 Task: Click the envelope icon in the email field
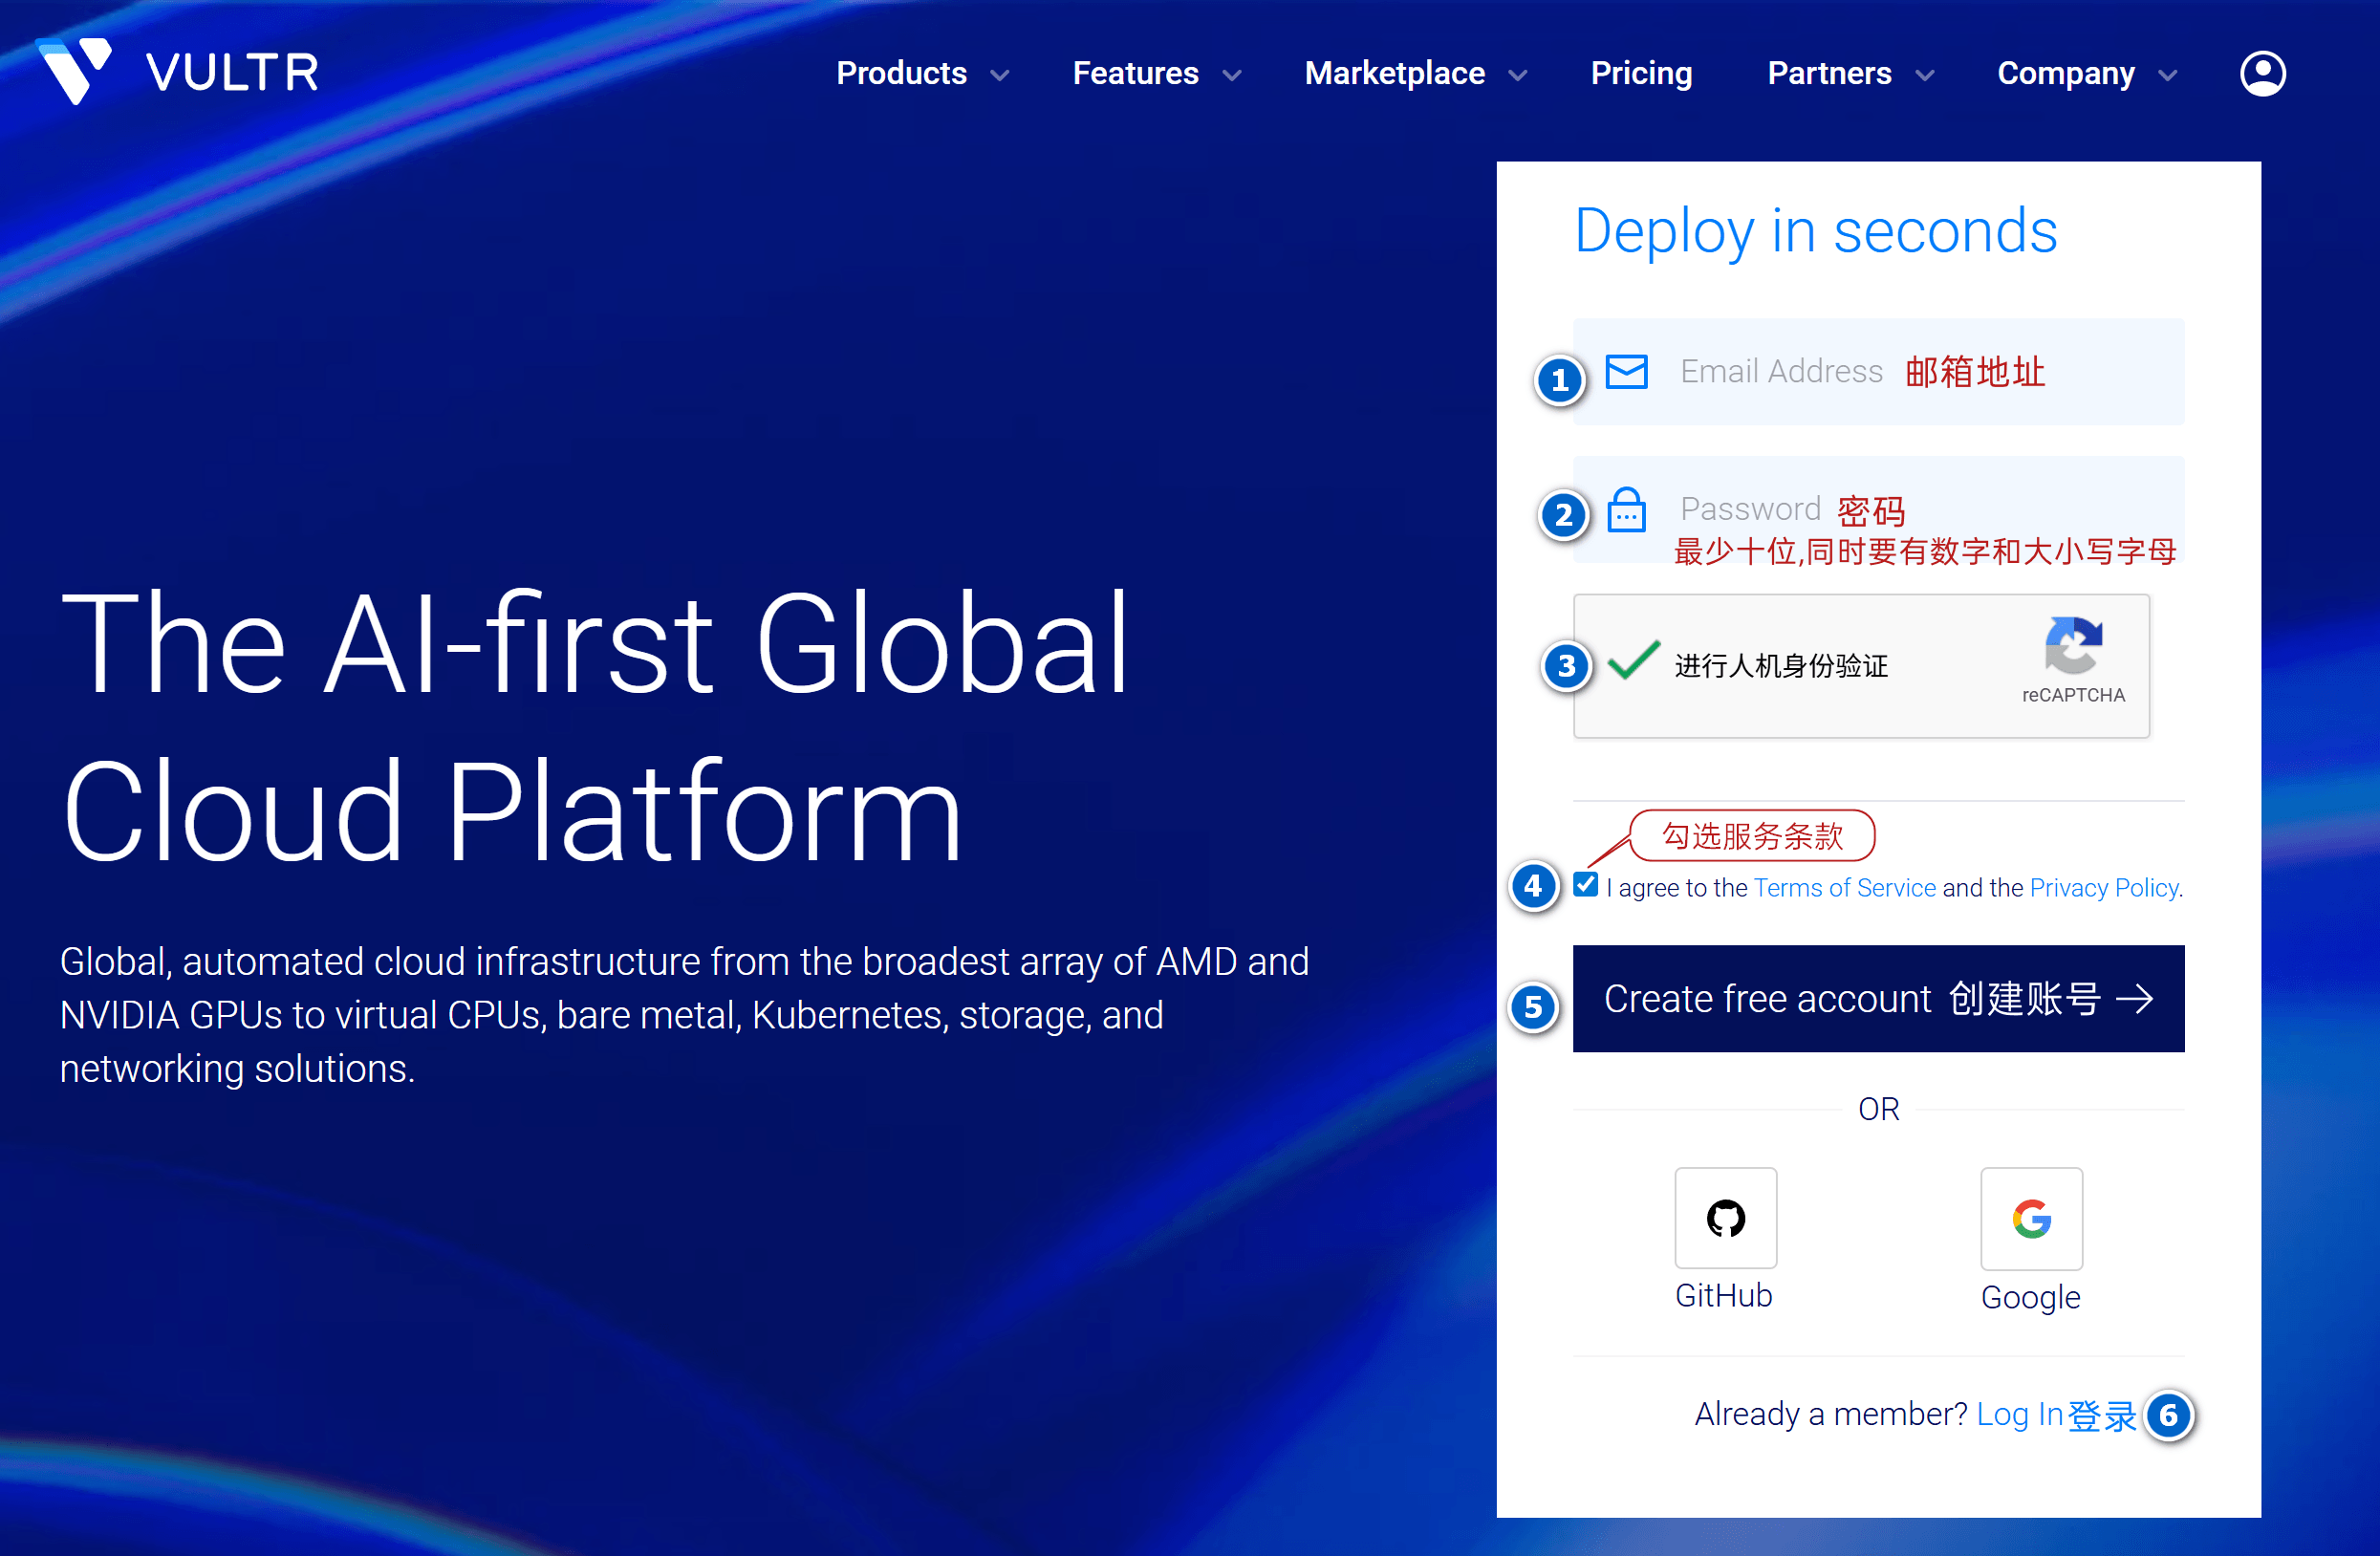[1626, 371]
